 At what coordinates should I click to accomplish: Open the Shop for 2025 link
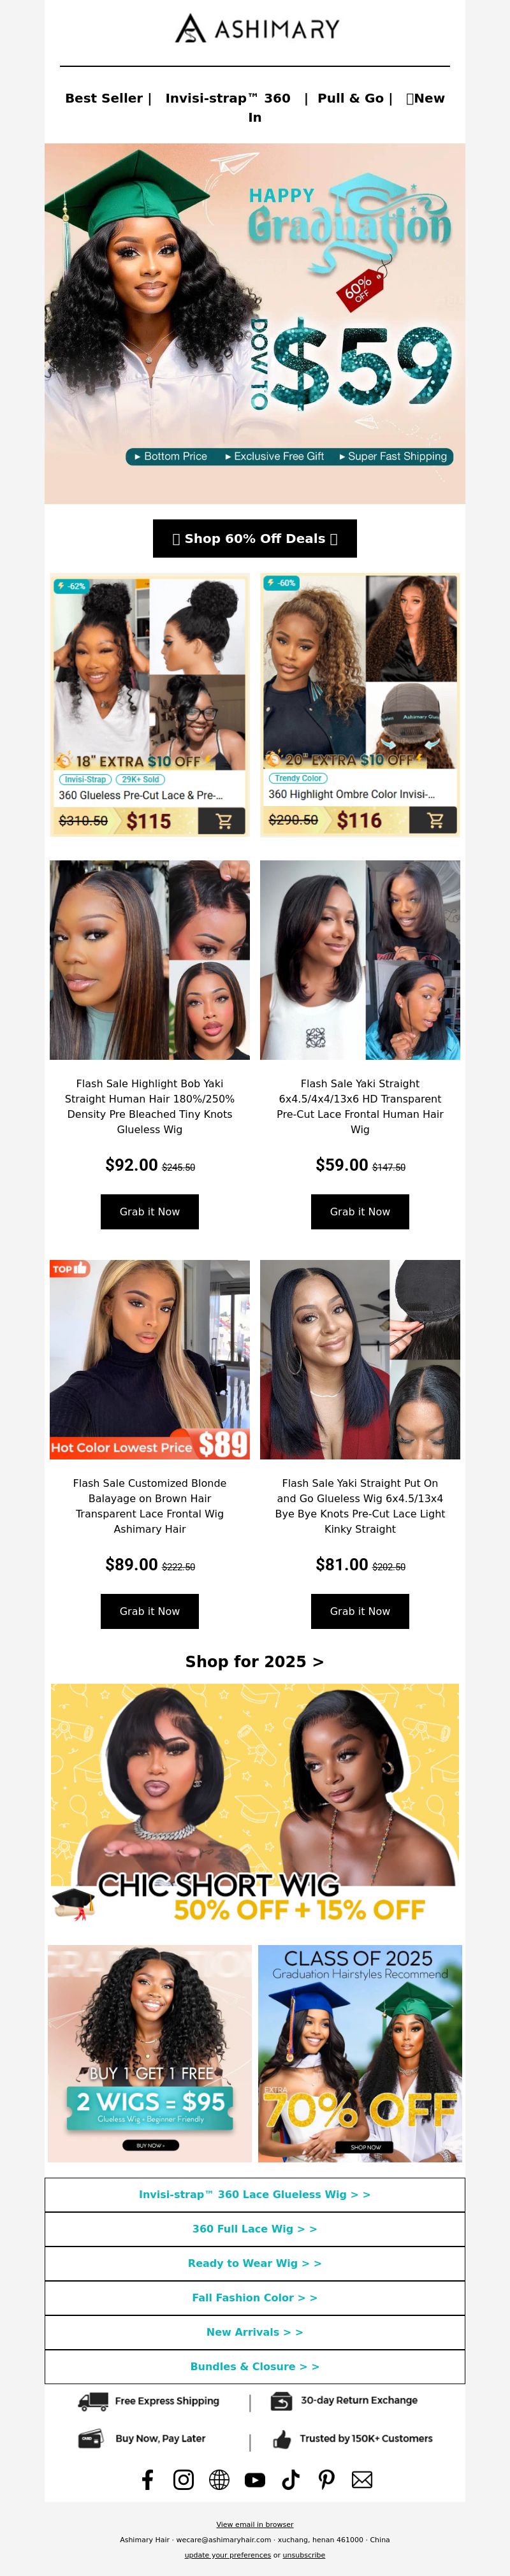pyautogui.click(x=255, y=1661)
